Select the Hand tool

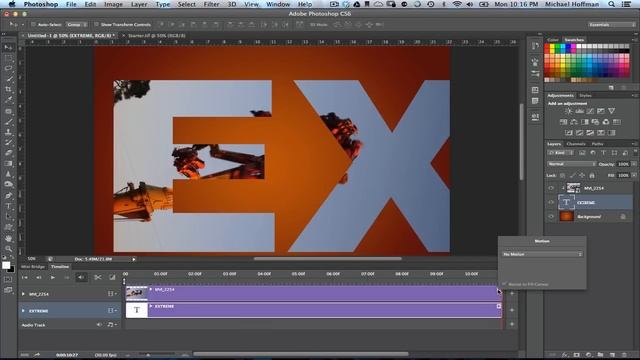(8, 238)
